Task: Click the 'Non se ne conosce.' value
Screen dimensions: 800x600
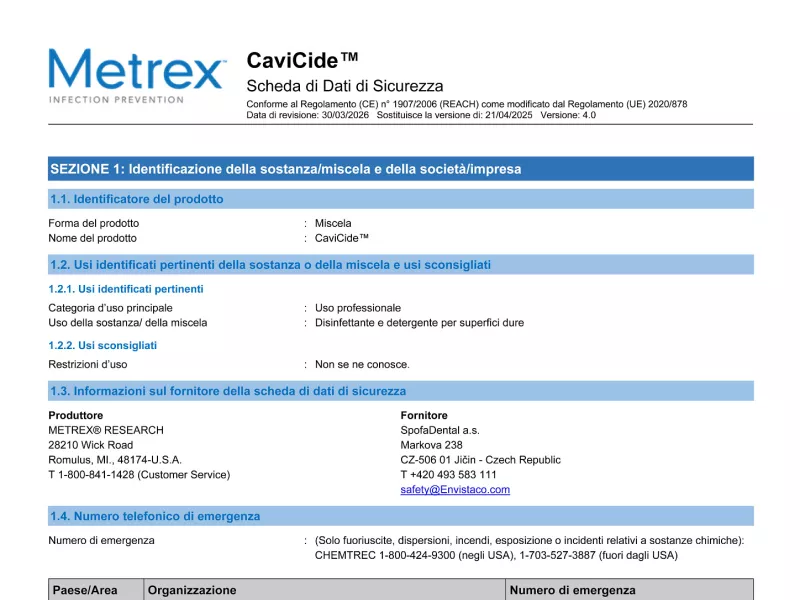Action: click(x=362, y=364)
